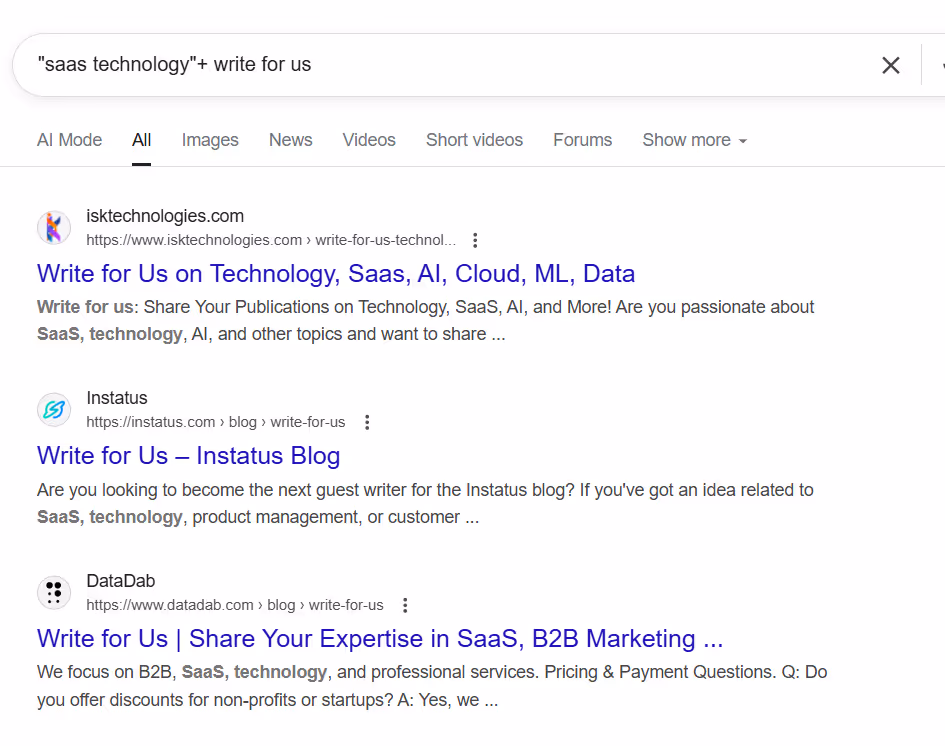The width and height of the screenshot is (945, 746).
Task: Click the DataDab site name
Action: click(121, 581)
